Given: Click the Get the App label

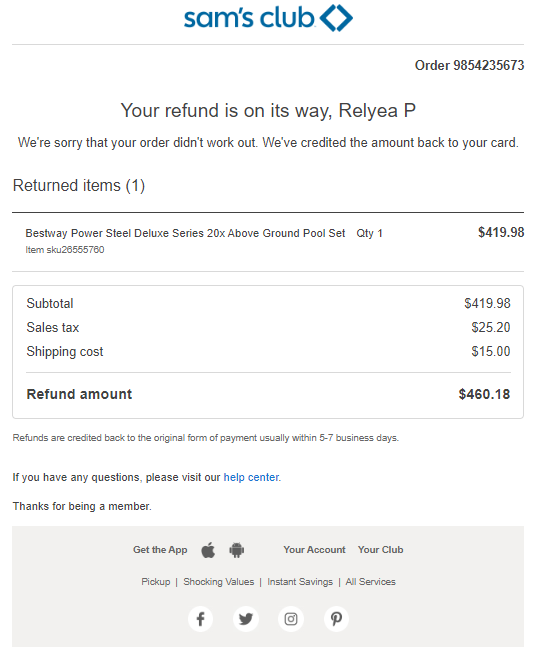Looking at the screenshot, I should pyautogui.click(x=160, y=550).
